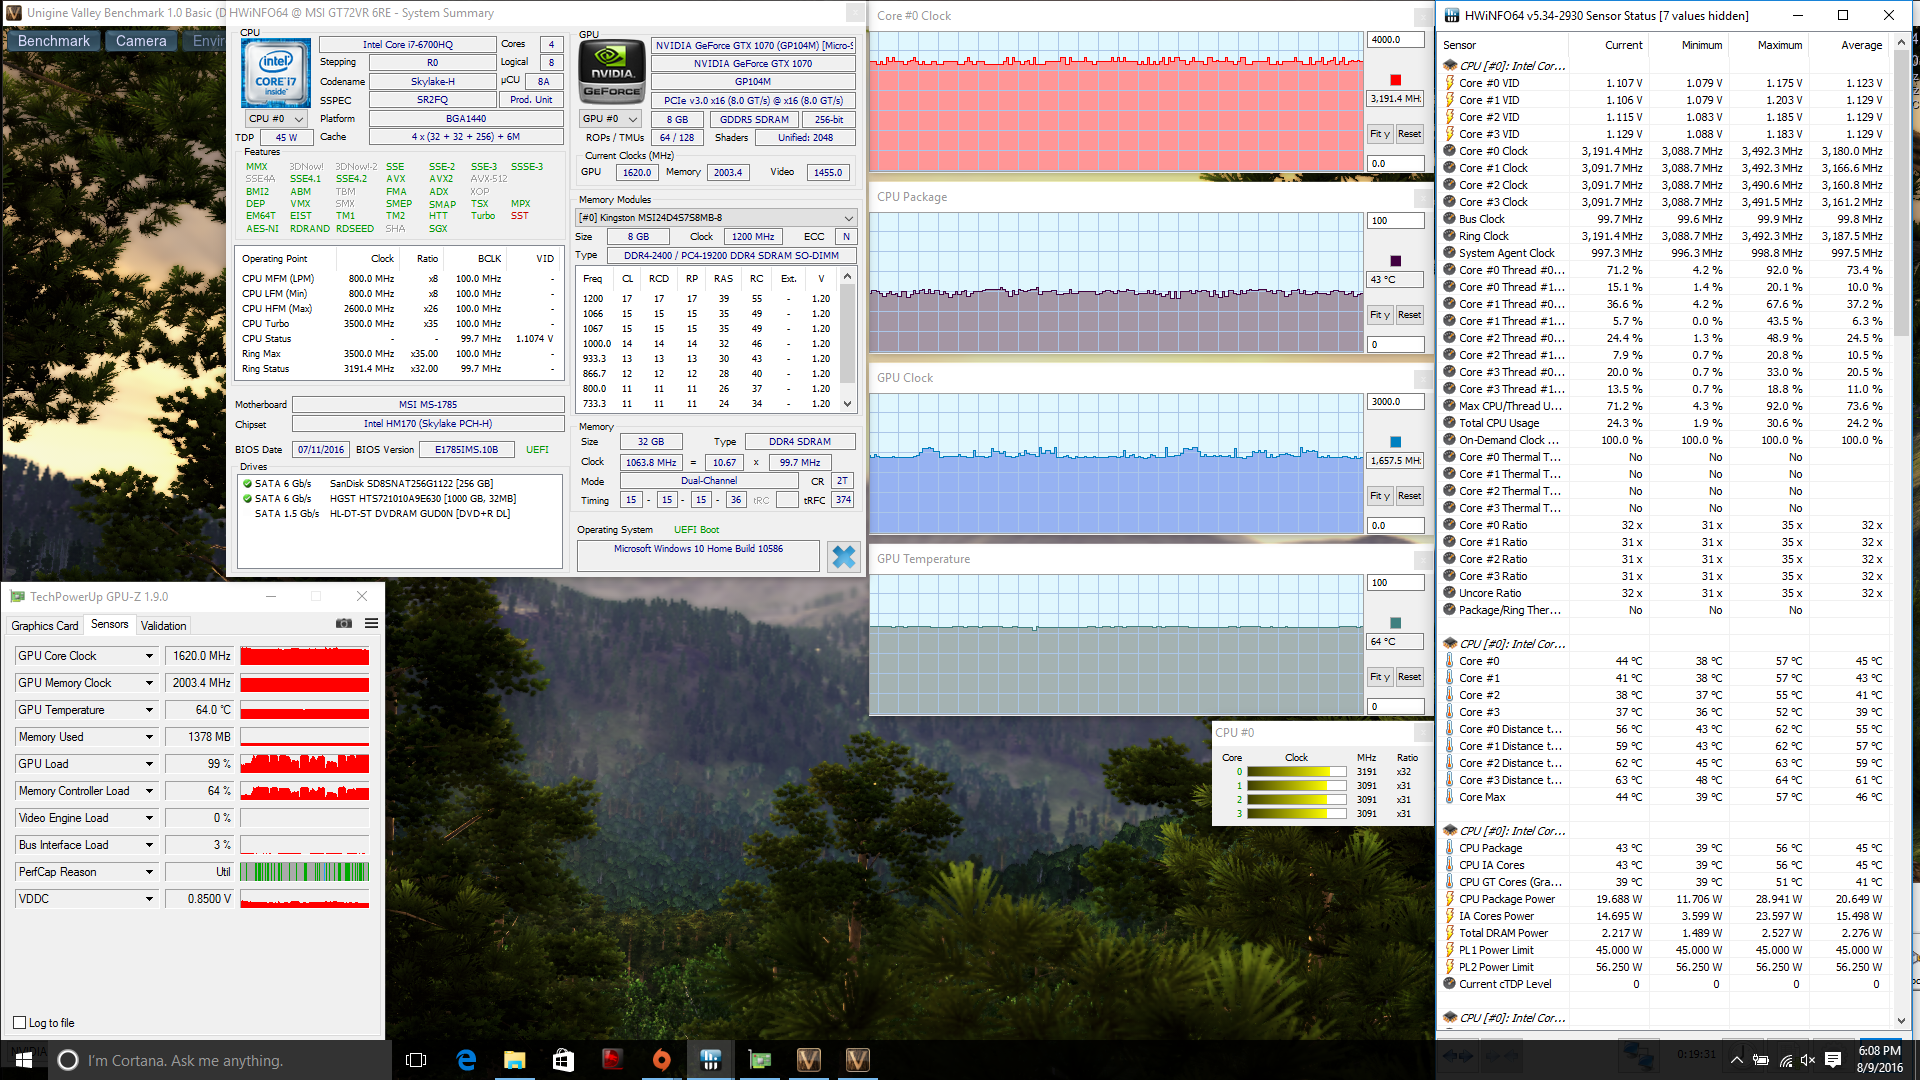
Task: Take a GPU-Z screenshot with the camera icon
Action: pos(344,623)
